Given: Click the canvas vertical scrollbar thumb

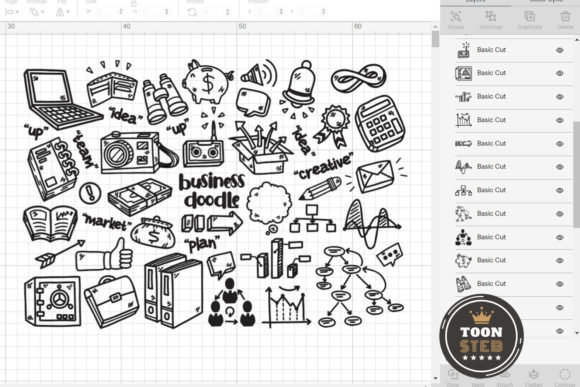Looking at the screenshot, I should coord(435,39).
